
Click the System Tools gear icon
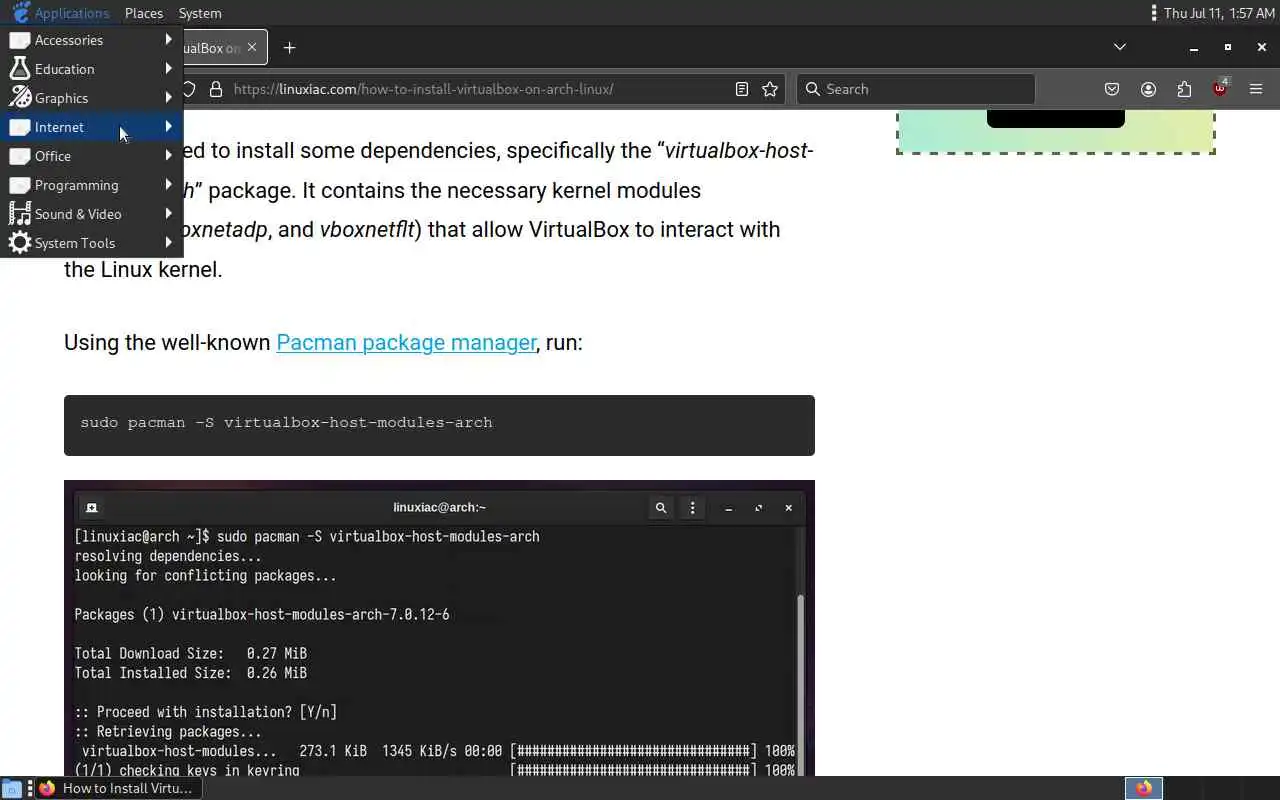point(19,243)
